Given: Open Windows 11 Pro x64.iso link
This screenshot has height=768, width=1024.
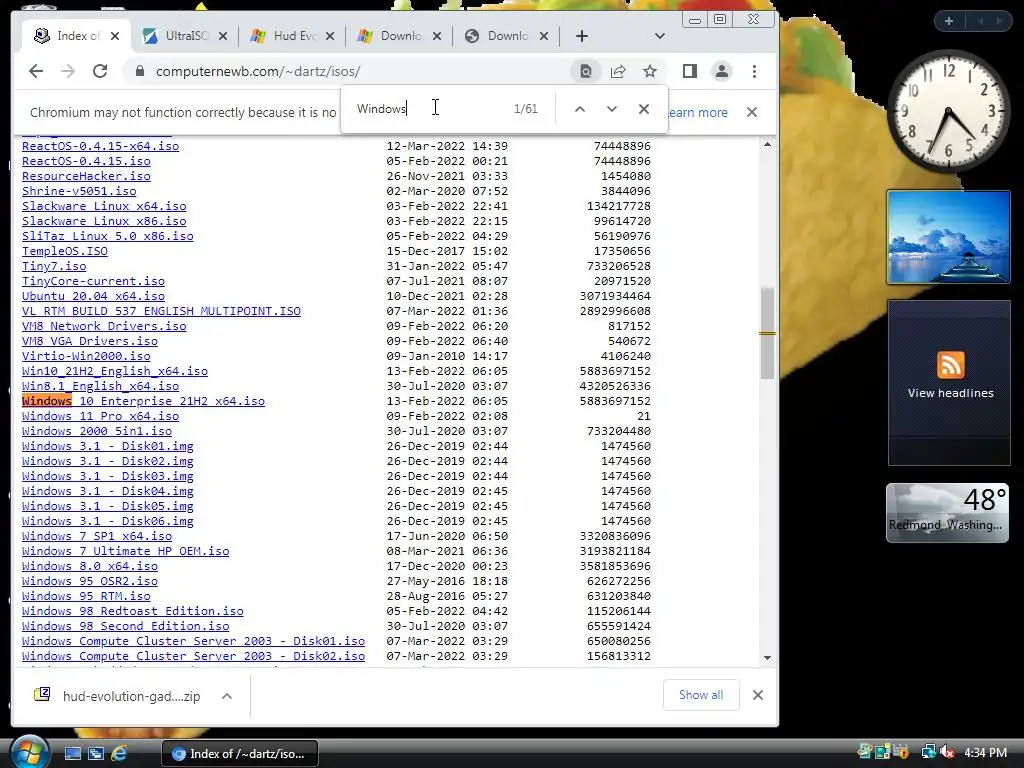Looking at the screenshot, I should 100,416.
